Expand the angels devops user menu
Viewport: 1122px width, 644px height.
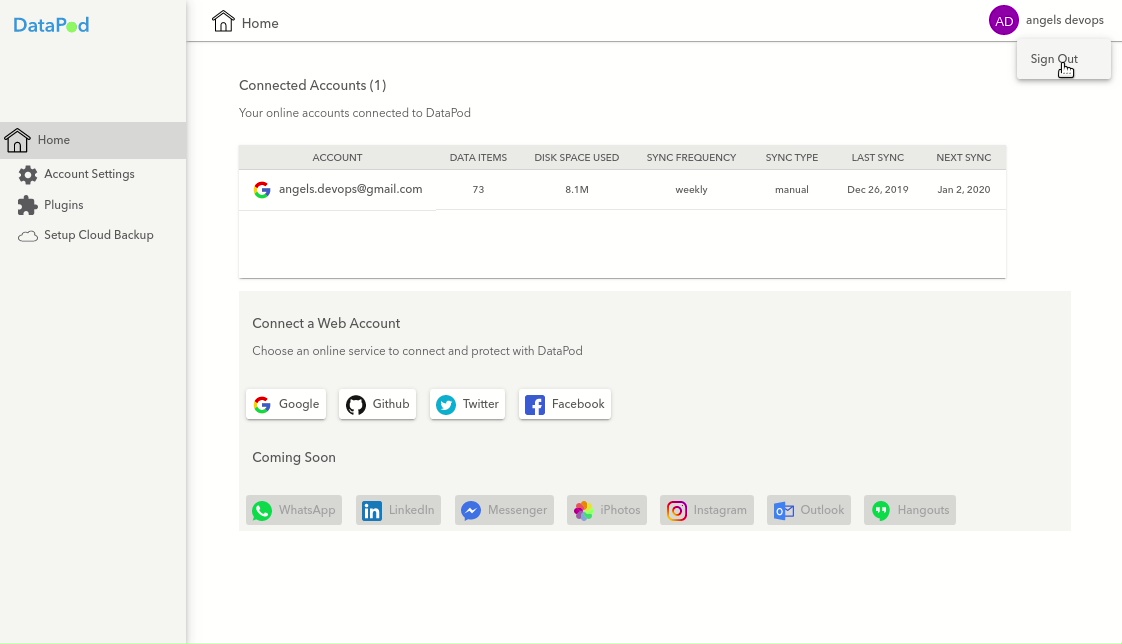click(x=1064, y=20)
